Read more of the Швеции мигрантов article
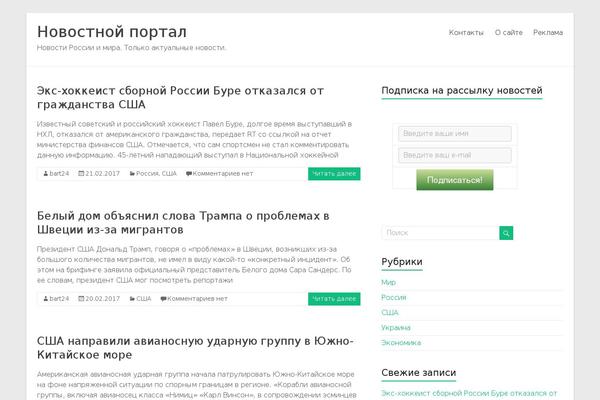600x400 pixels. pos(334,299)
